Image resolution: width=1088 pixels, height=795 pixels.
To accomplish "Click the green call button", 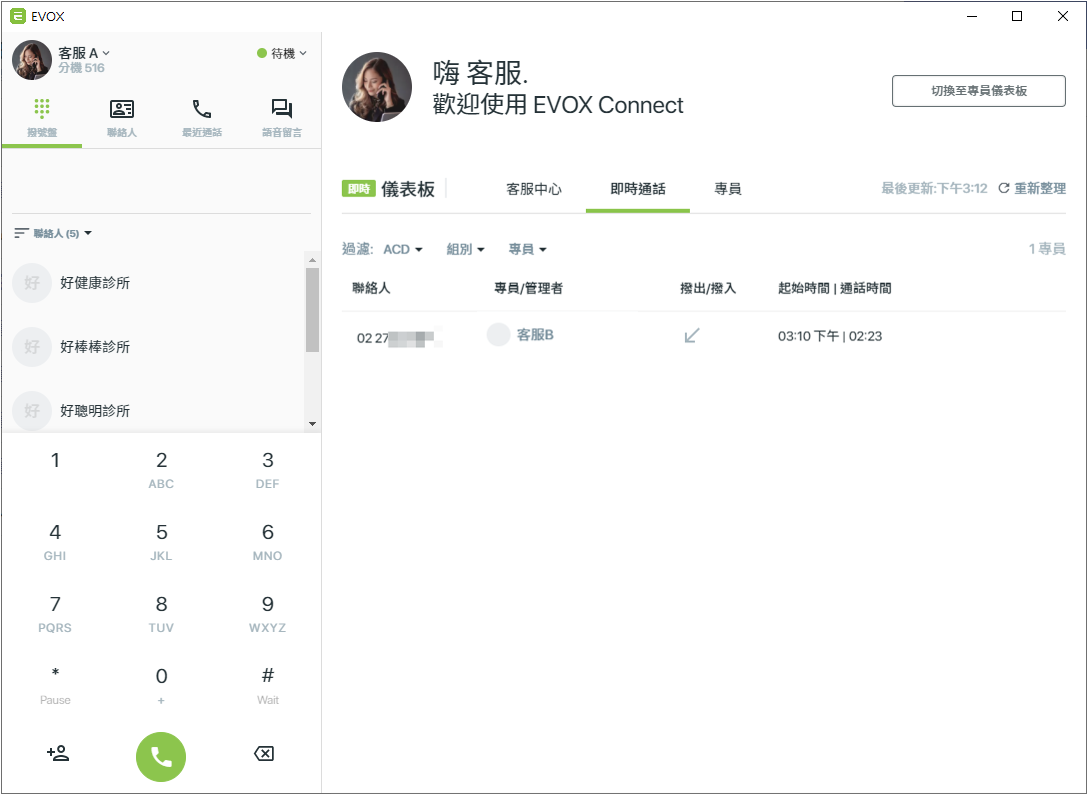I will 161,757.
